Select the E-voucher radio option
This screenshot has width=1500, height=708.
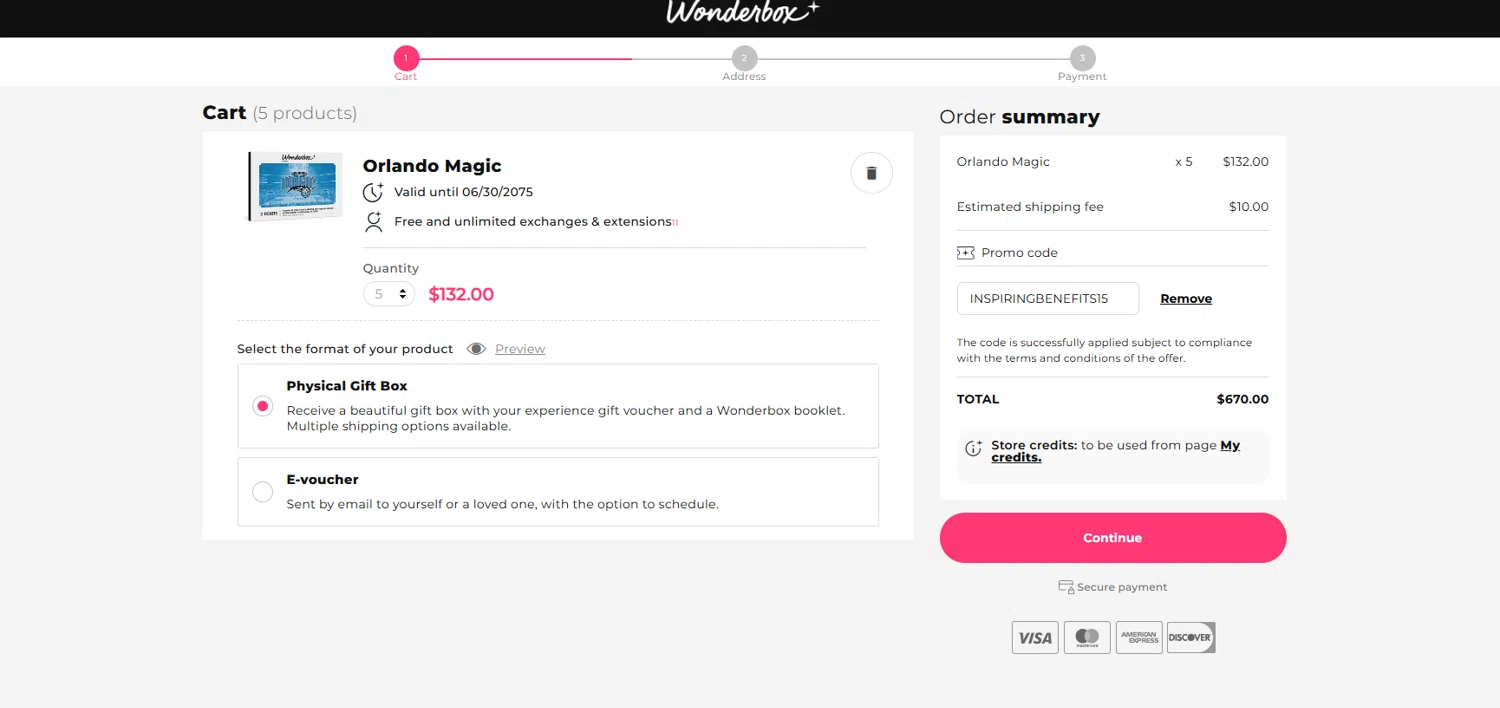262,492
